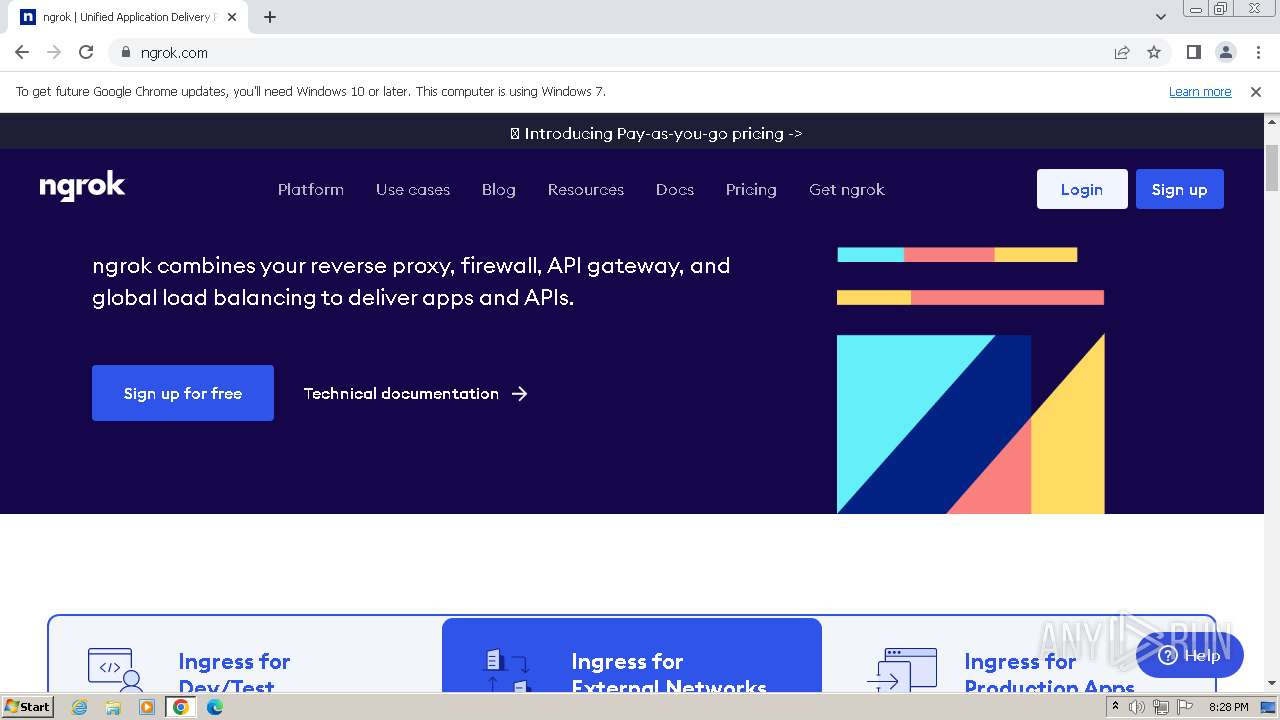Screen dimensions: 1280x720
Task: Show hidden system tray icons
Action: pos(1115,707)
